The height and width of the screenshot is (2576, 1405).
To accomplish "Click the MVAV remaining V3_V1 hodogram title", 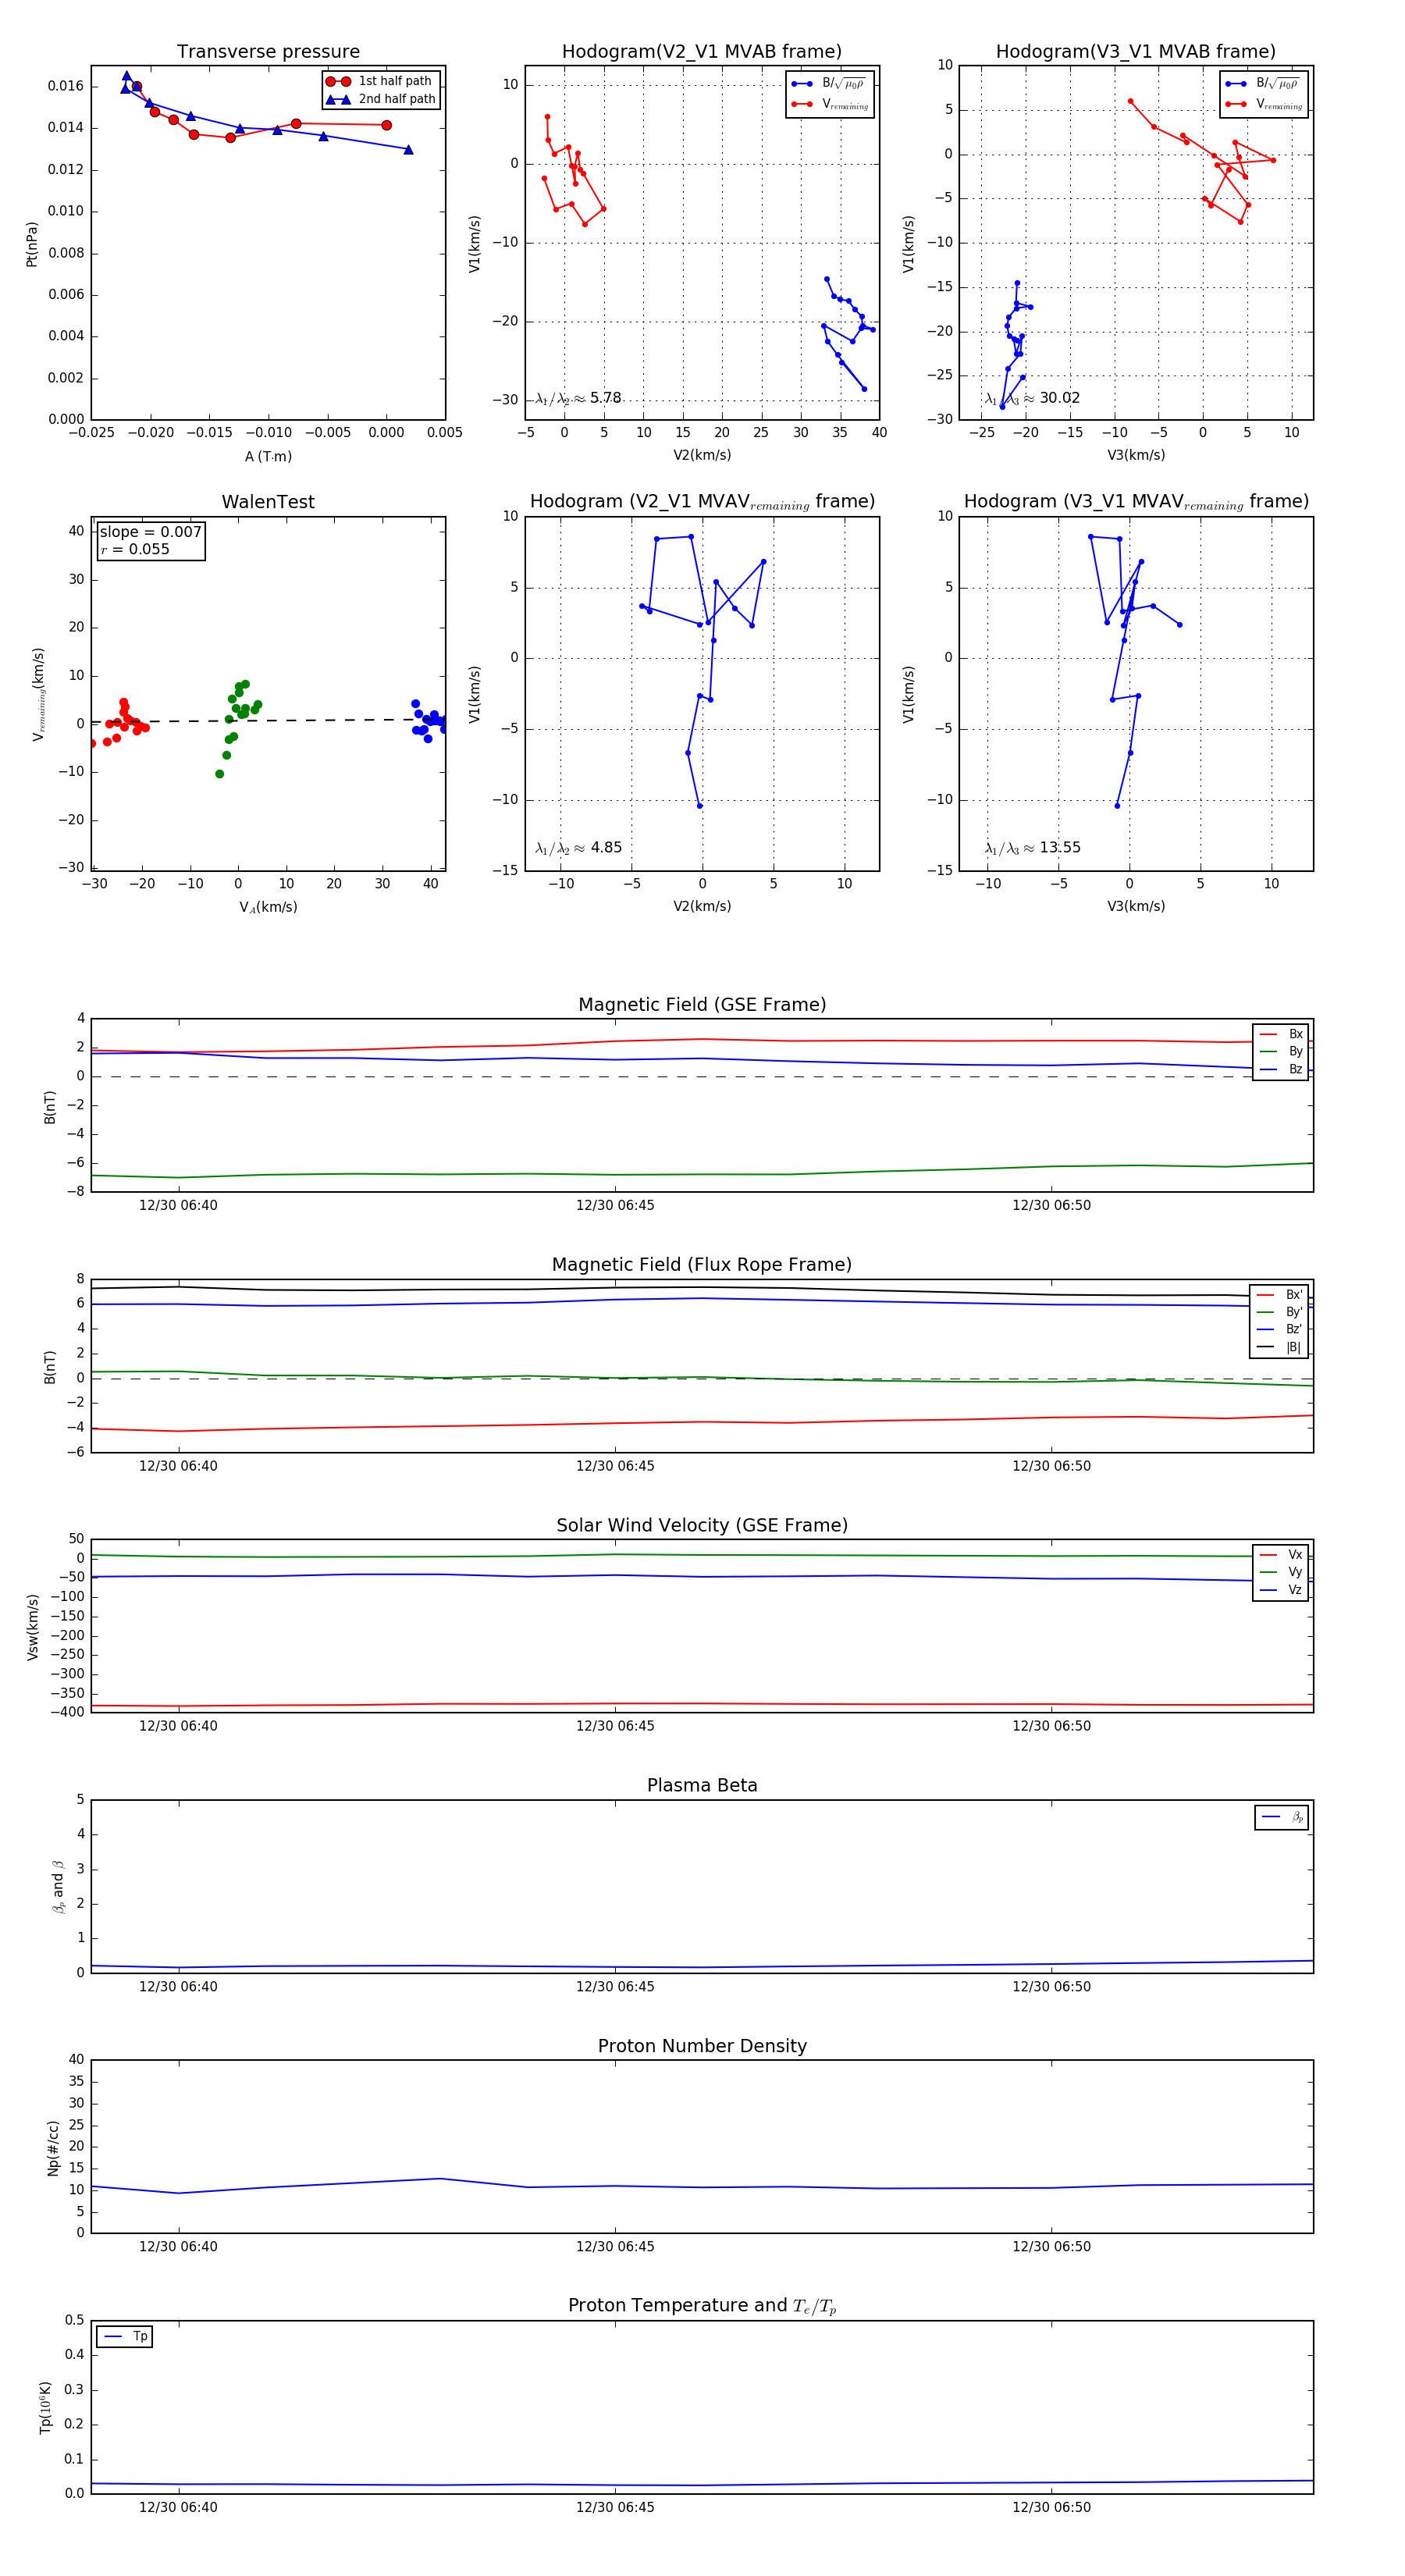I will [1136, 502].
